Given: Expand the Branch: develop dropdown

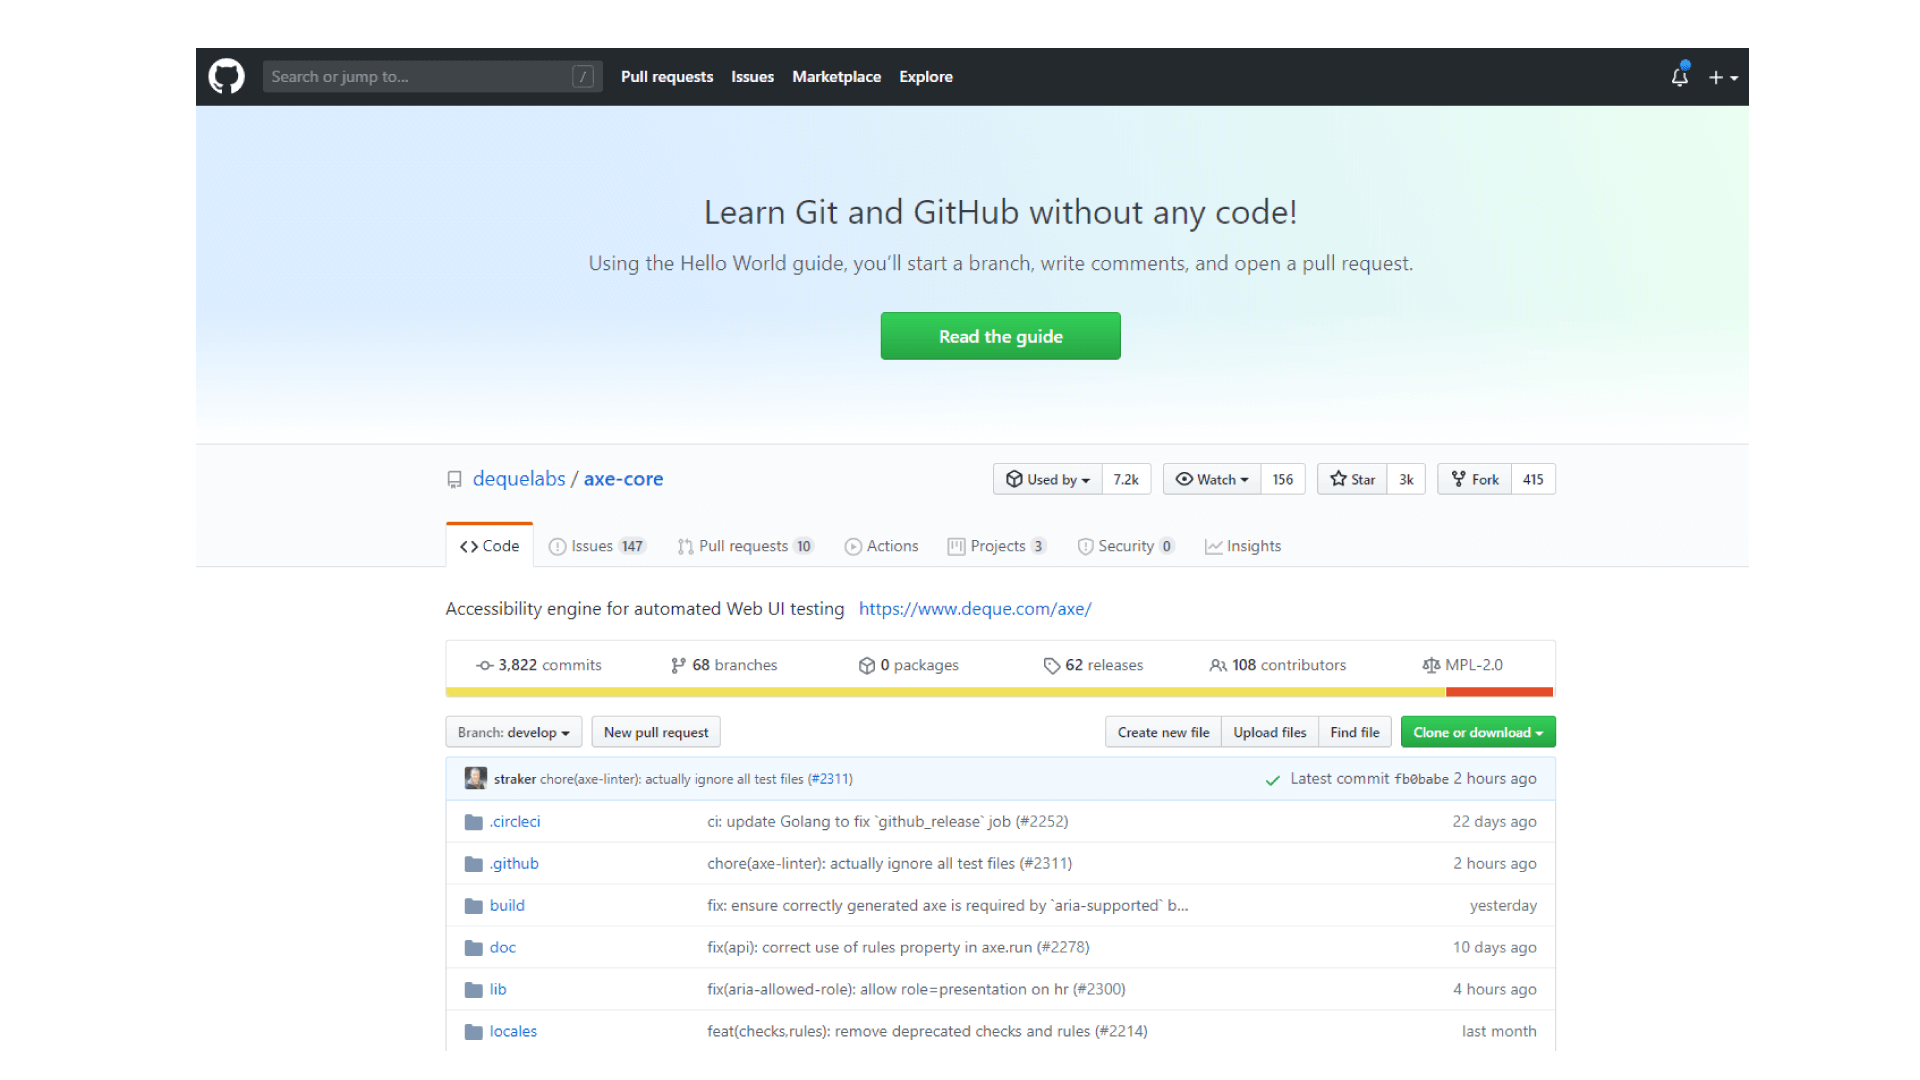Looking at the screenshot, I should click(513, 732).
